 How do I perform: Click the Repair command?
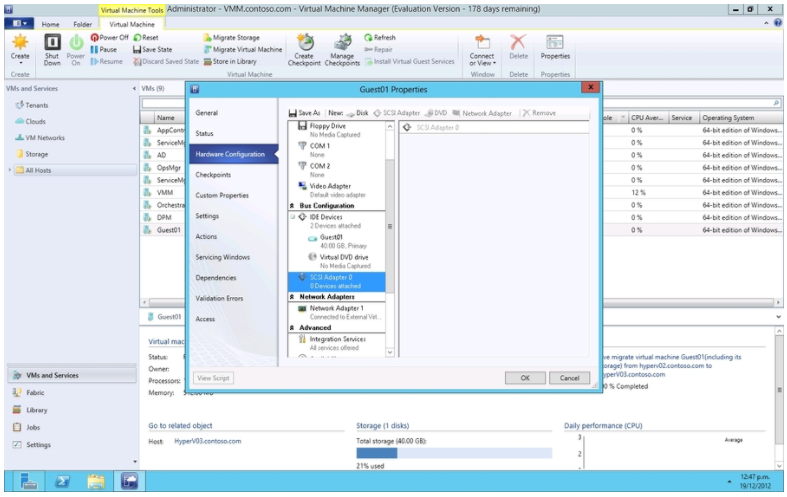coord(378,50)
